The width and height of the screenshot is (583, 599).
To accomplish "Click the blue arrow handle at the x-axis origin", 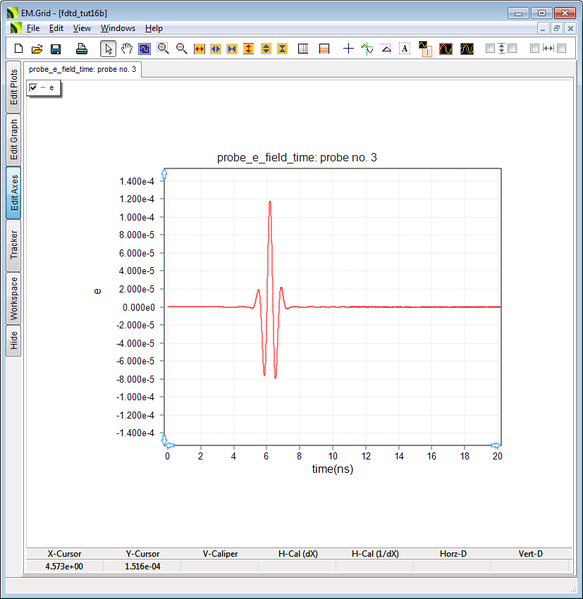I will pyautogui.click(x=170, y=445).
